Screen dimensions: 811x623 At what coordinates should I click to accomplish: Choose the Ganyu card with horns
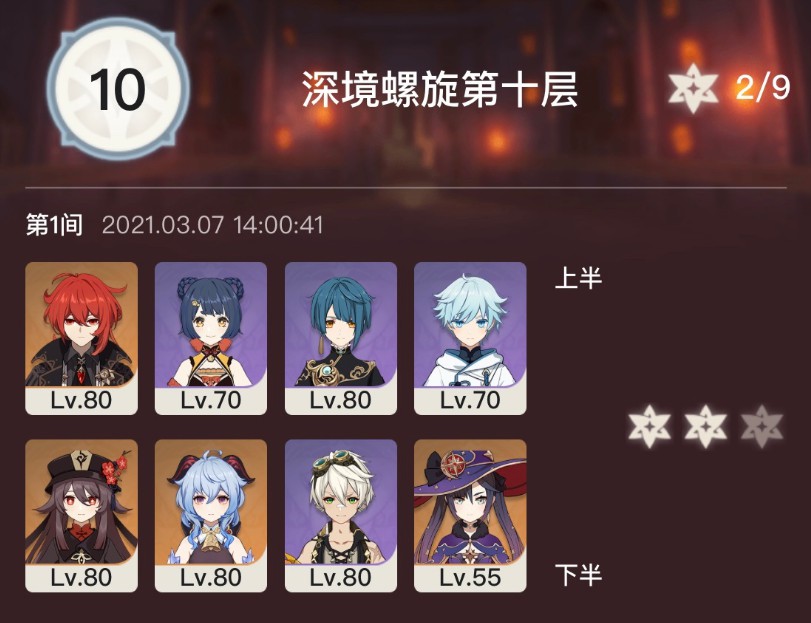(x=211, y=515)
